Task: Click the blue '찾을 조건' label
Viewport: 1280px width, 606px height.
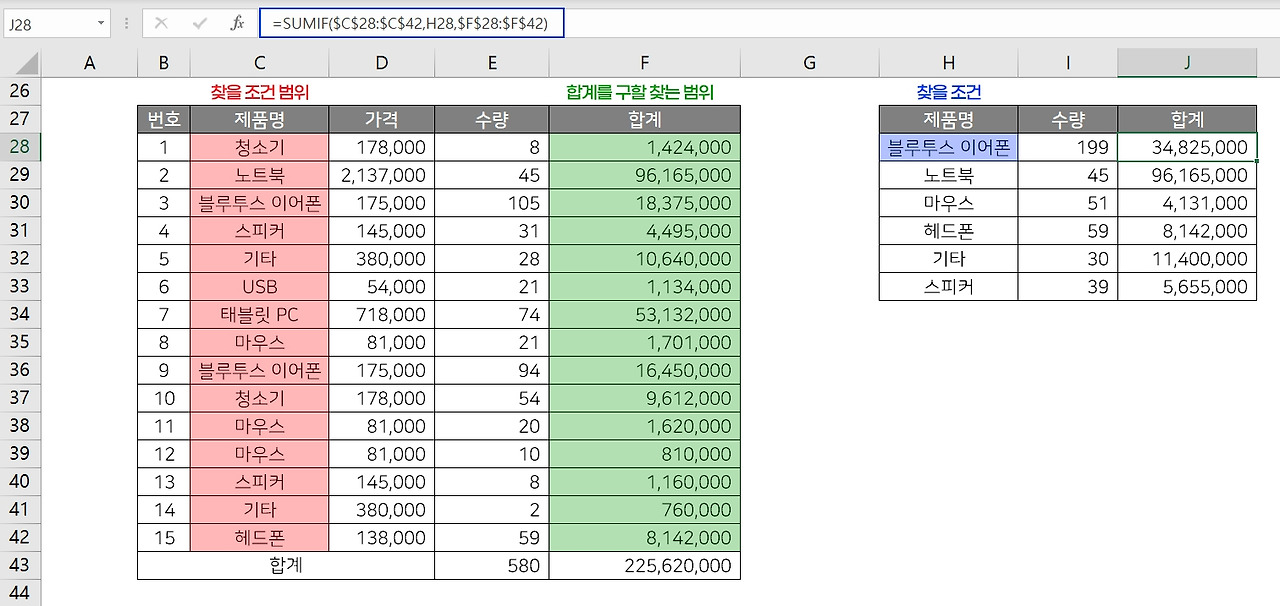Action: (949, 92)
